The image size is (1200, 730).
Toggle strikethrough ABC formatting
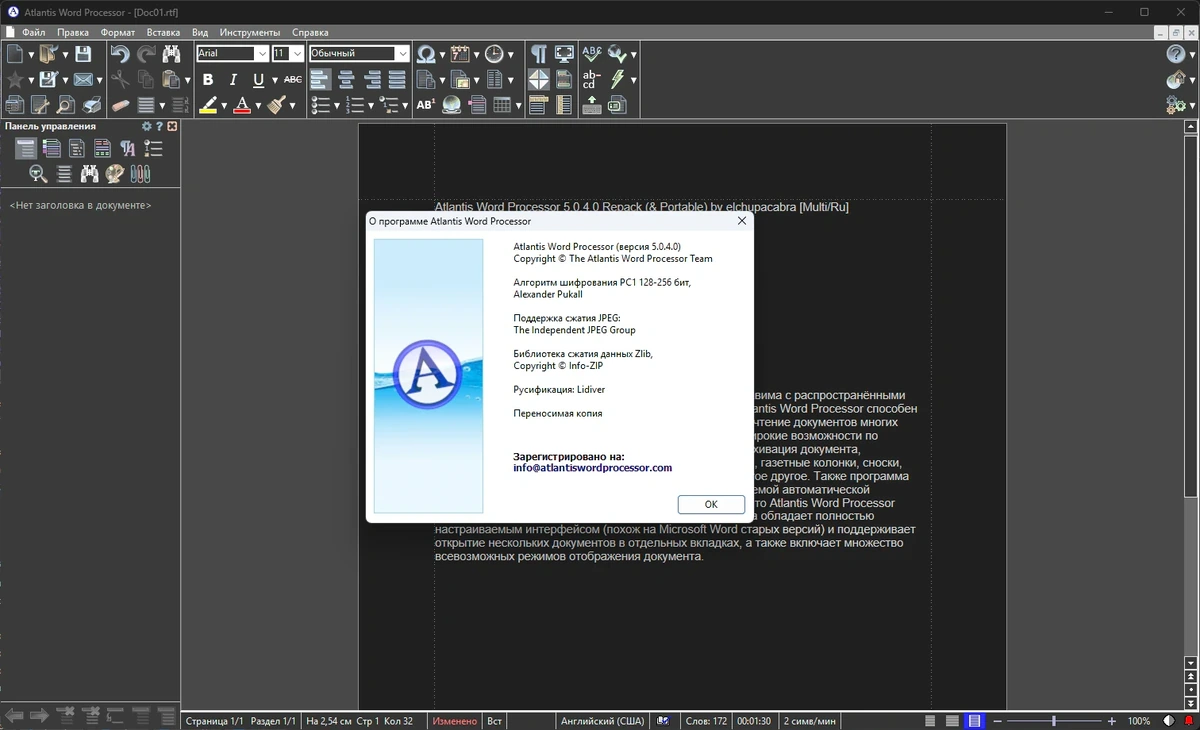[292, 79]
